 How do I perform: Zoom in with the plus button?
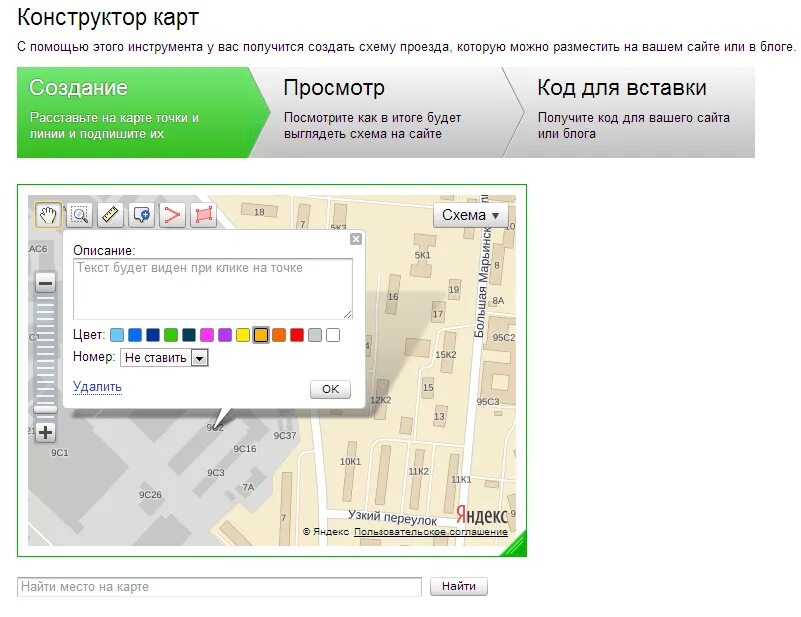(x=45, y=433)
